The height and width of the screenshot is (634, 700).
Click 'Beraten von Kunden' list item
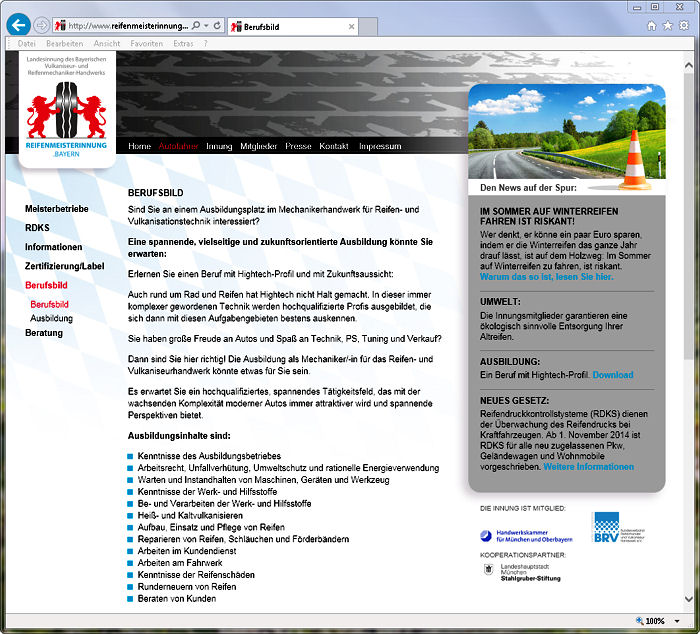tap(177, 599)
